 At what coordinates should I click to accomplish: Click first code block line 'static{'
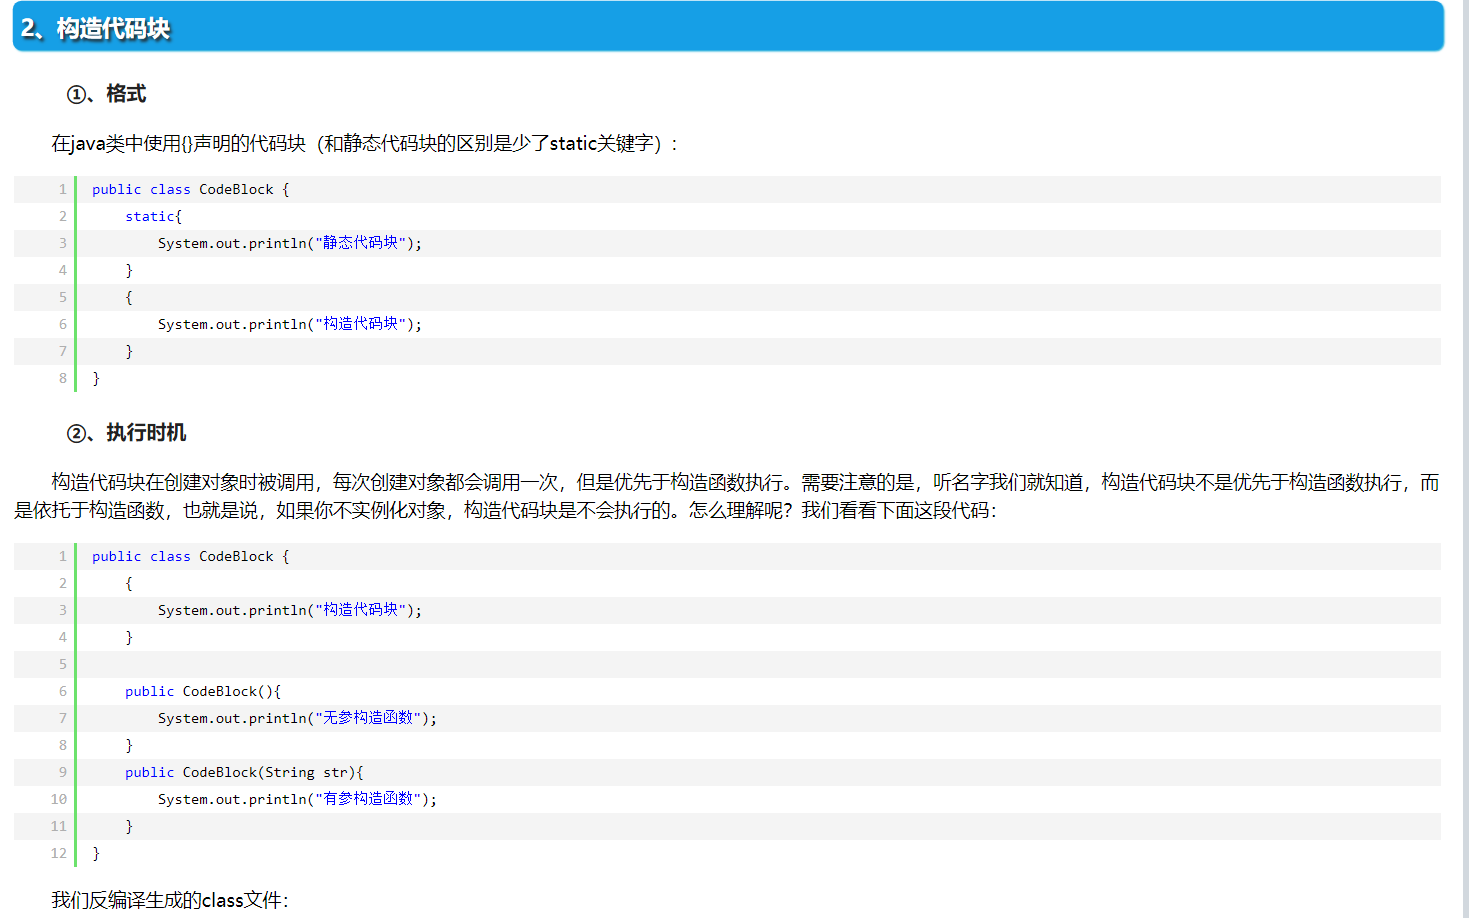pyautogui.click(x=153, y=216)
